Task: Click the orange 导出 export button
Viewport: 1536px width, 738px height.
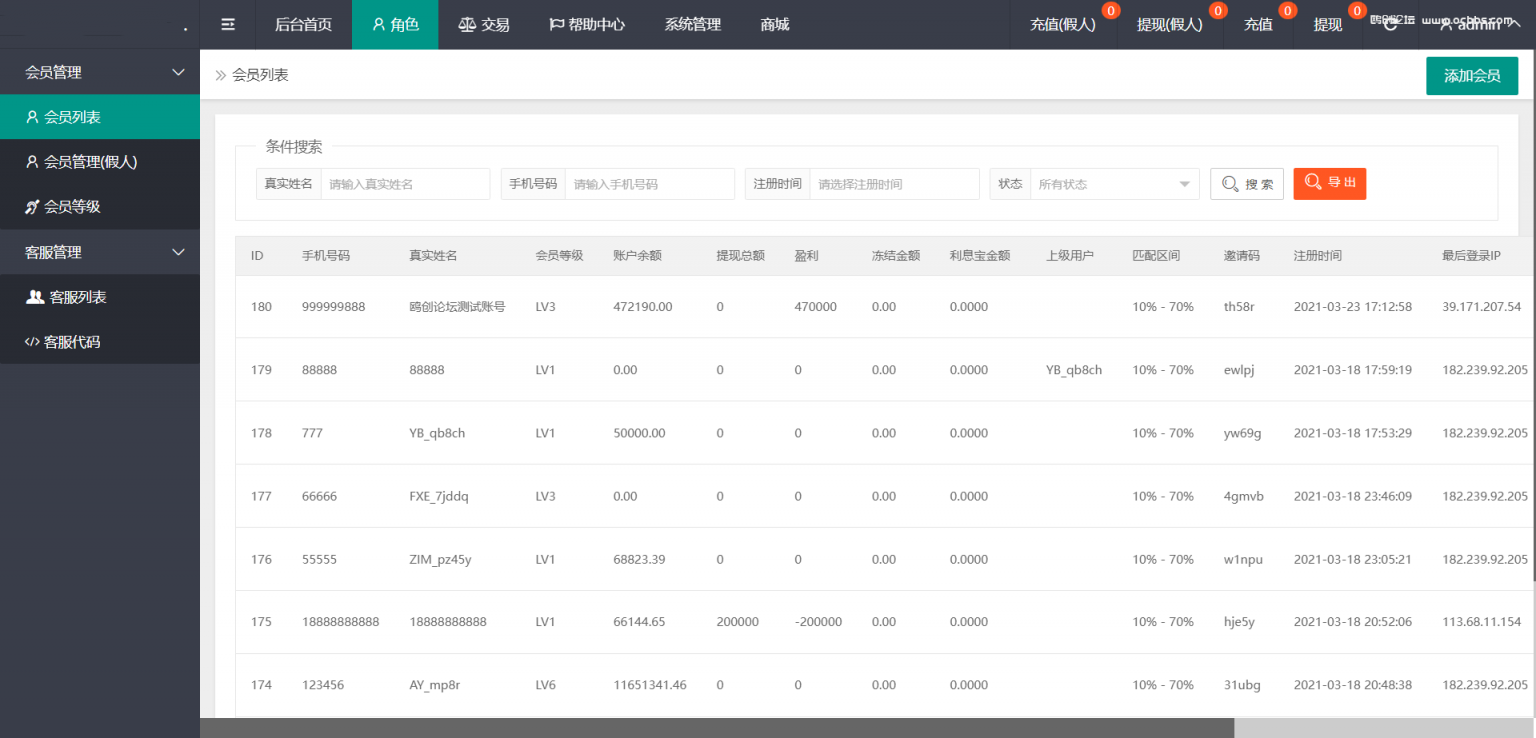Action: [1329, 183]
